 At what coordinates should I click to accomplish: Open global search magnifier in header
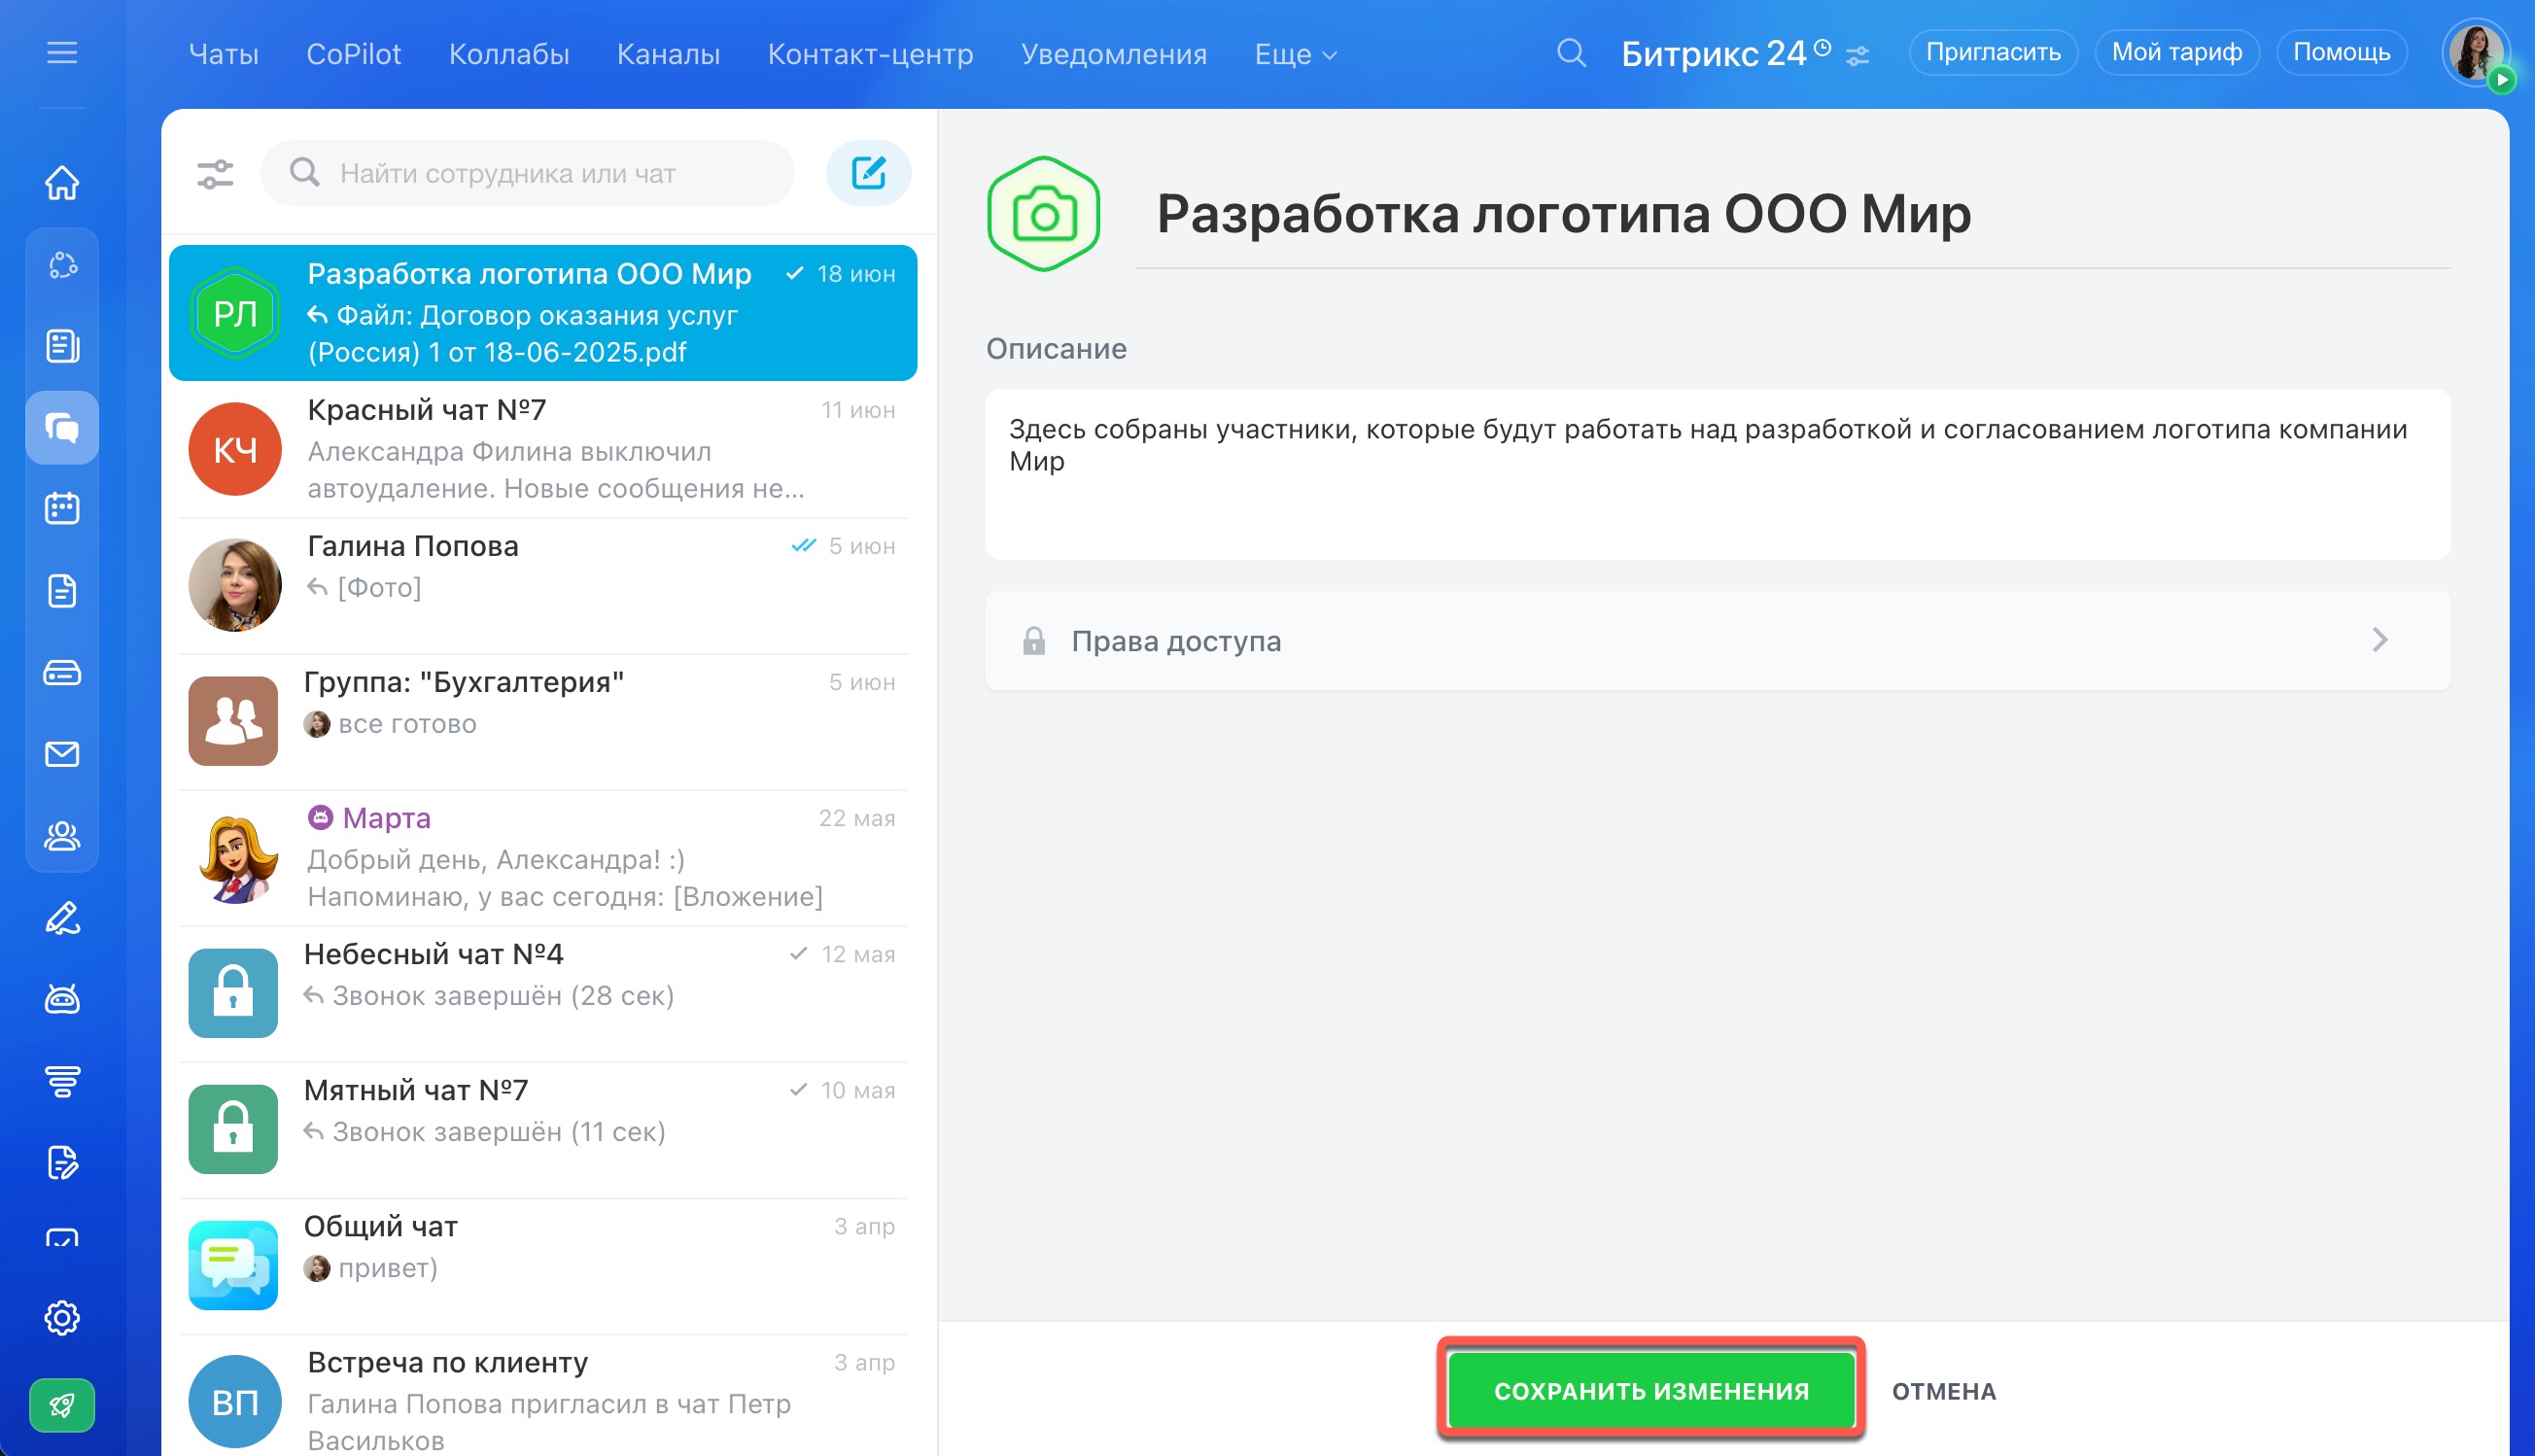pos(1571,52)
